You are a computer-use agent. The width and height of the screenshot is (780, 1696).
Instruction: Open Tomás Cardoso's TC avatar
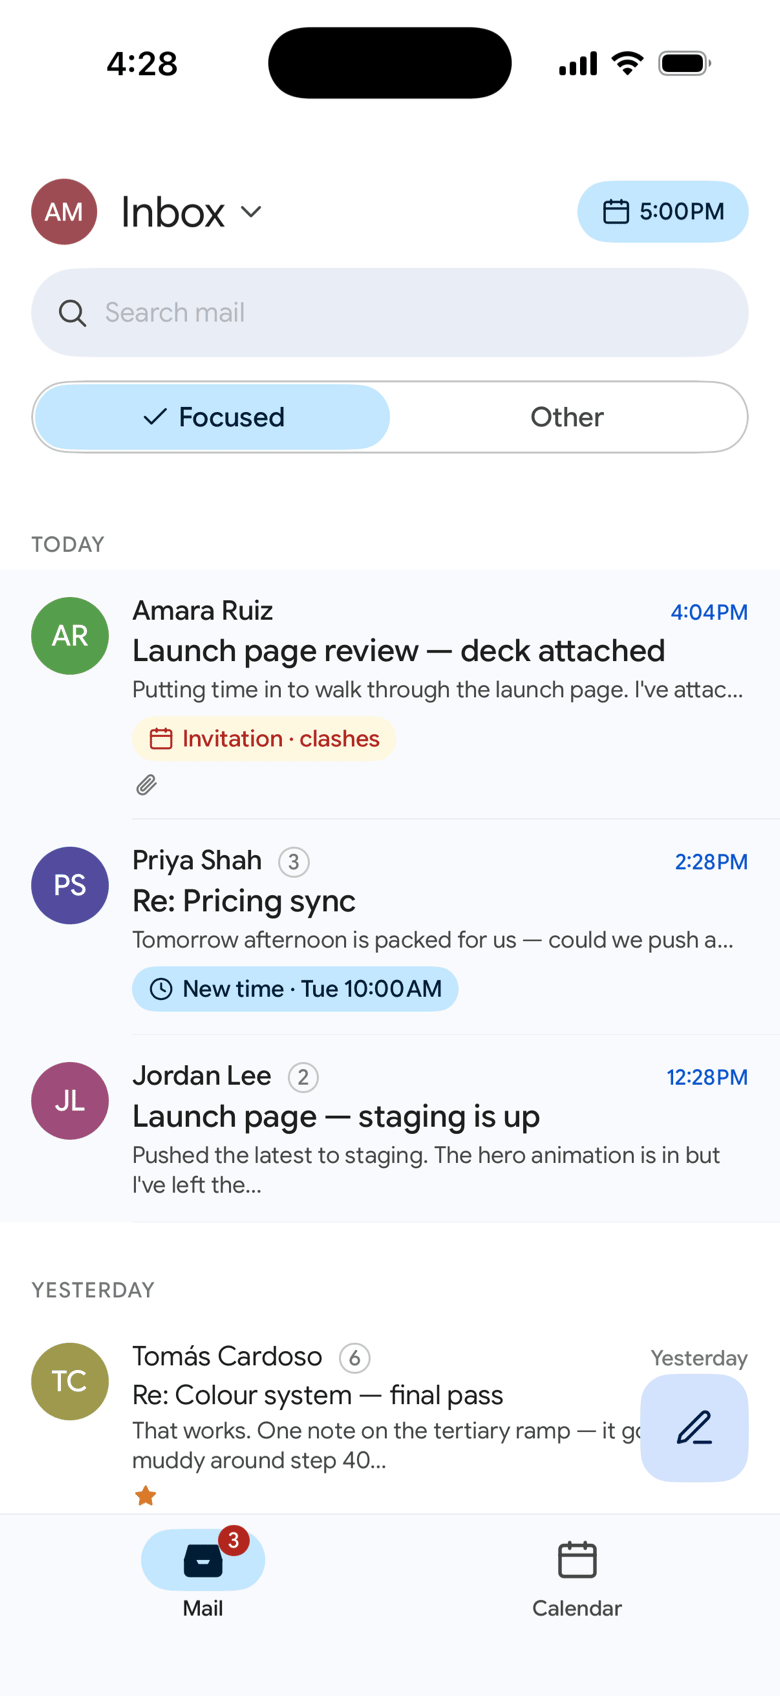(70, 1381)
